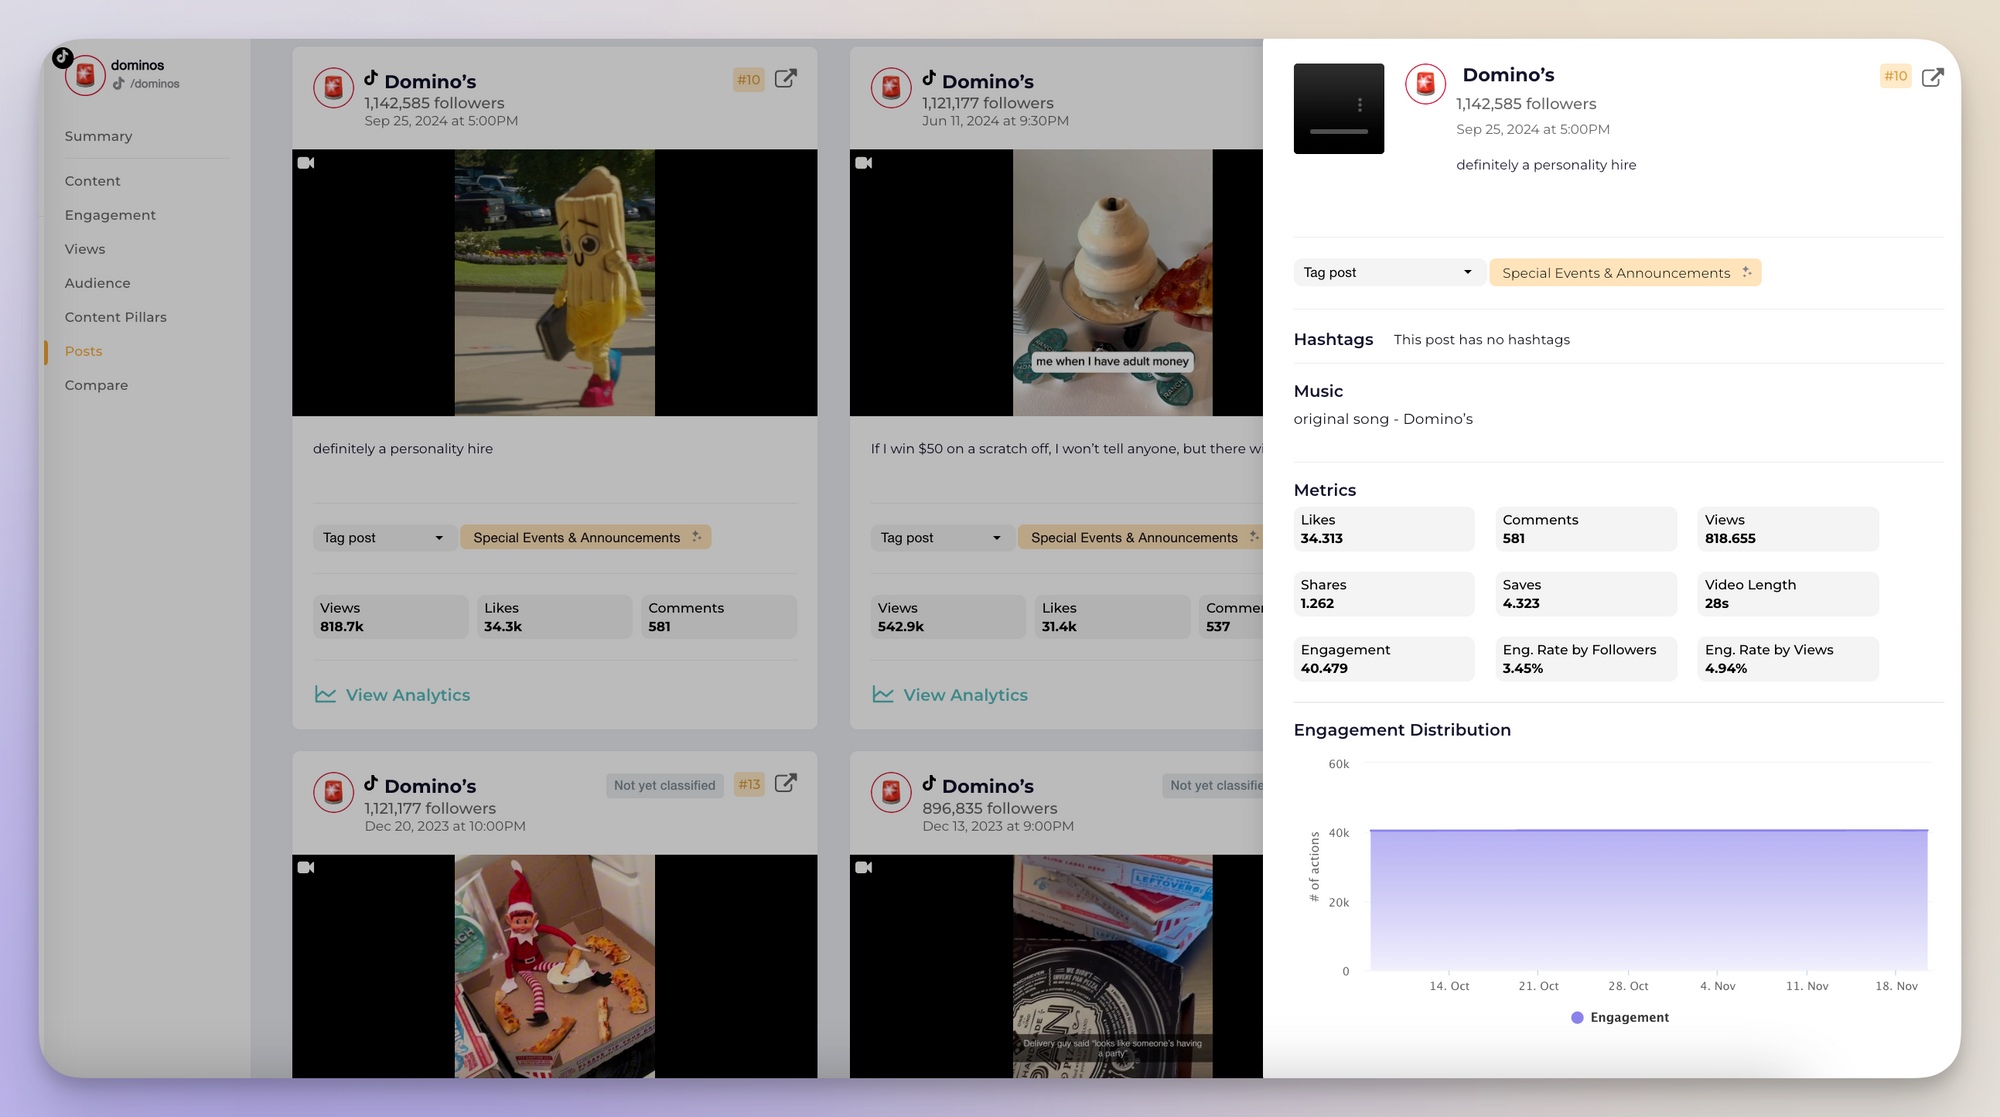Toggle Compare section in sidebar
This screenshot has width=2000, height=1117.
[96, 385]
